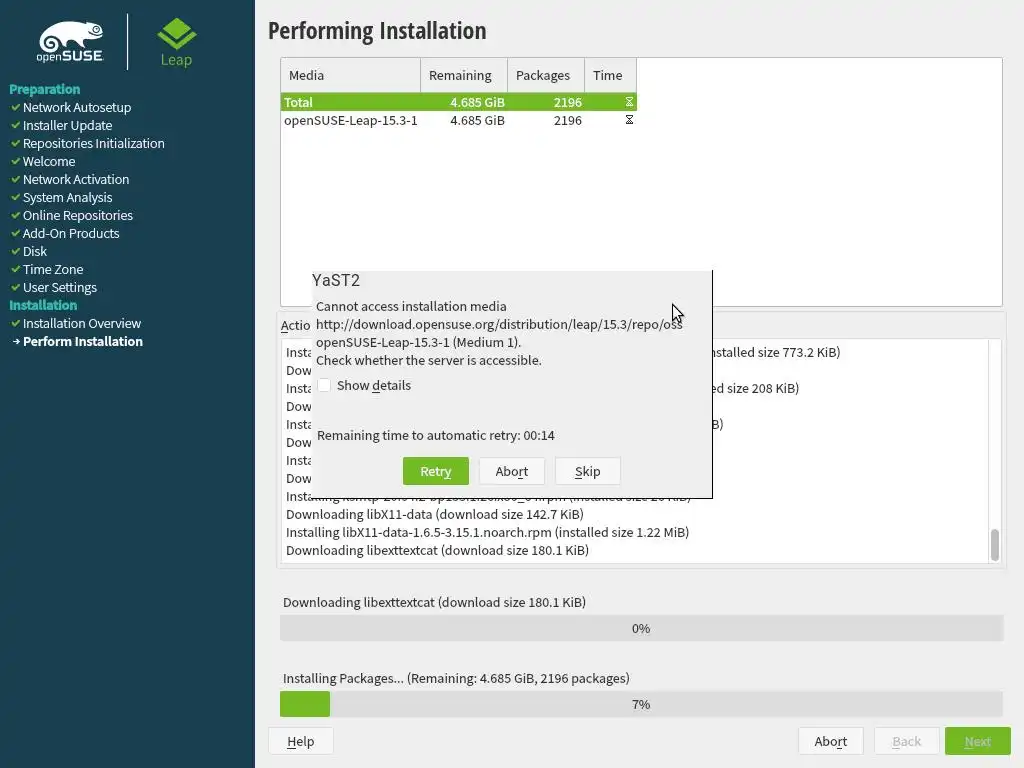Viewport: 1024px width, 768px height.
Task: Click the Performing Installation heading
Action: tap(377, 31)
